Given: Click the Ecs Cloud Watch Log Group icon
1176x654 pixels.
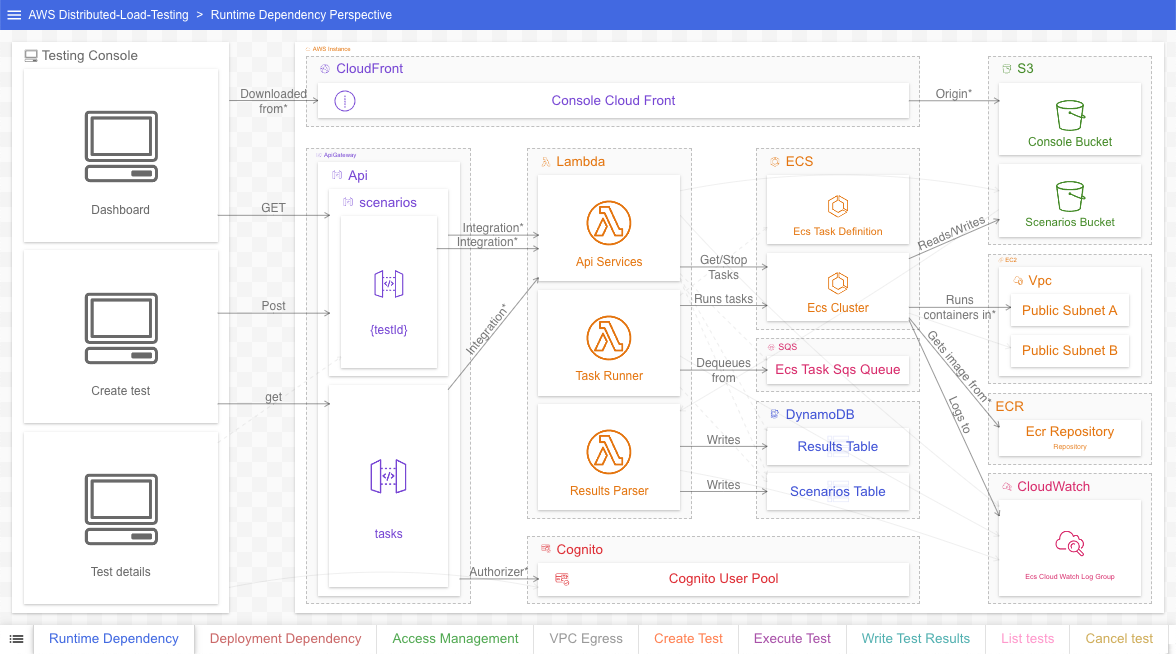Looking at the screenshot, I should [1070, 543].
